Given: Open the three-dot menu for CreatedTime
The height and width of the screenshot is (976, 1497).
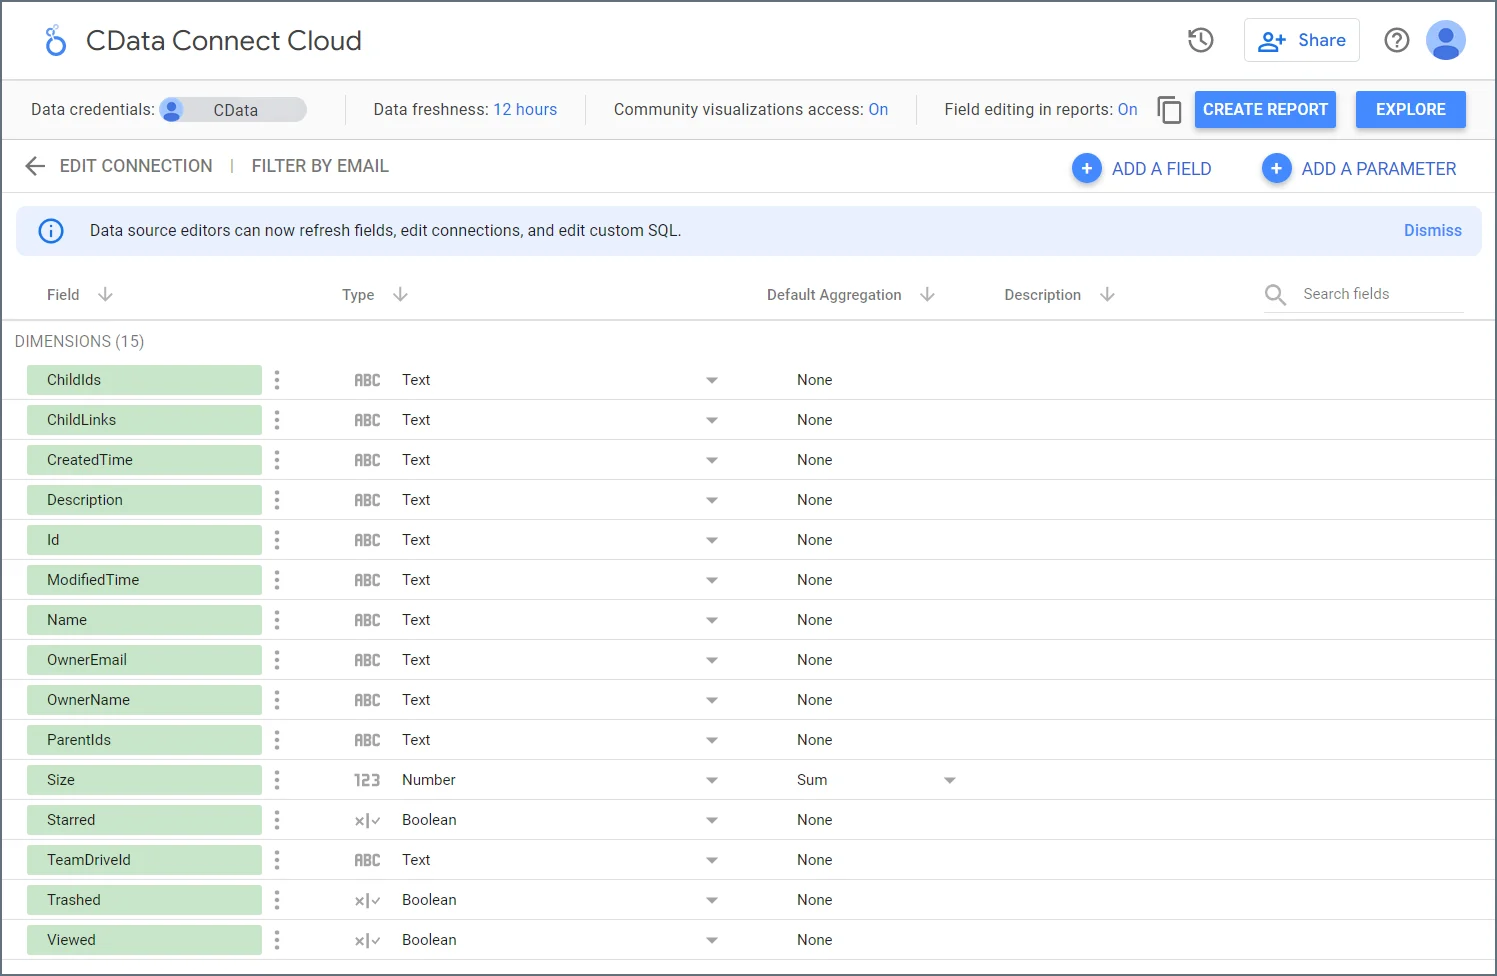Looking at the screenshot, I should [277, 460].
